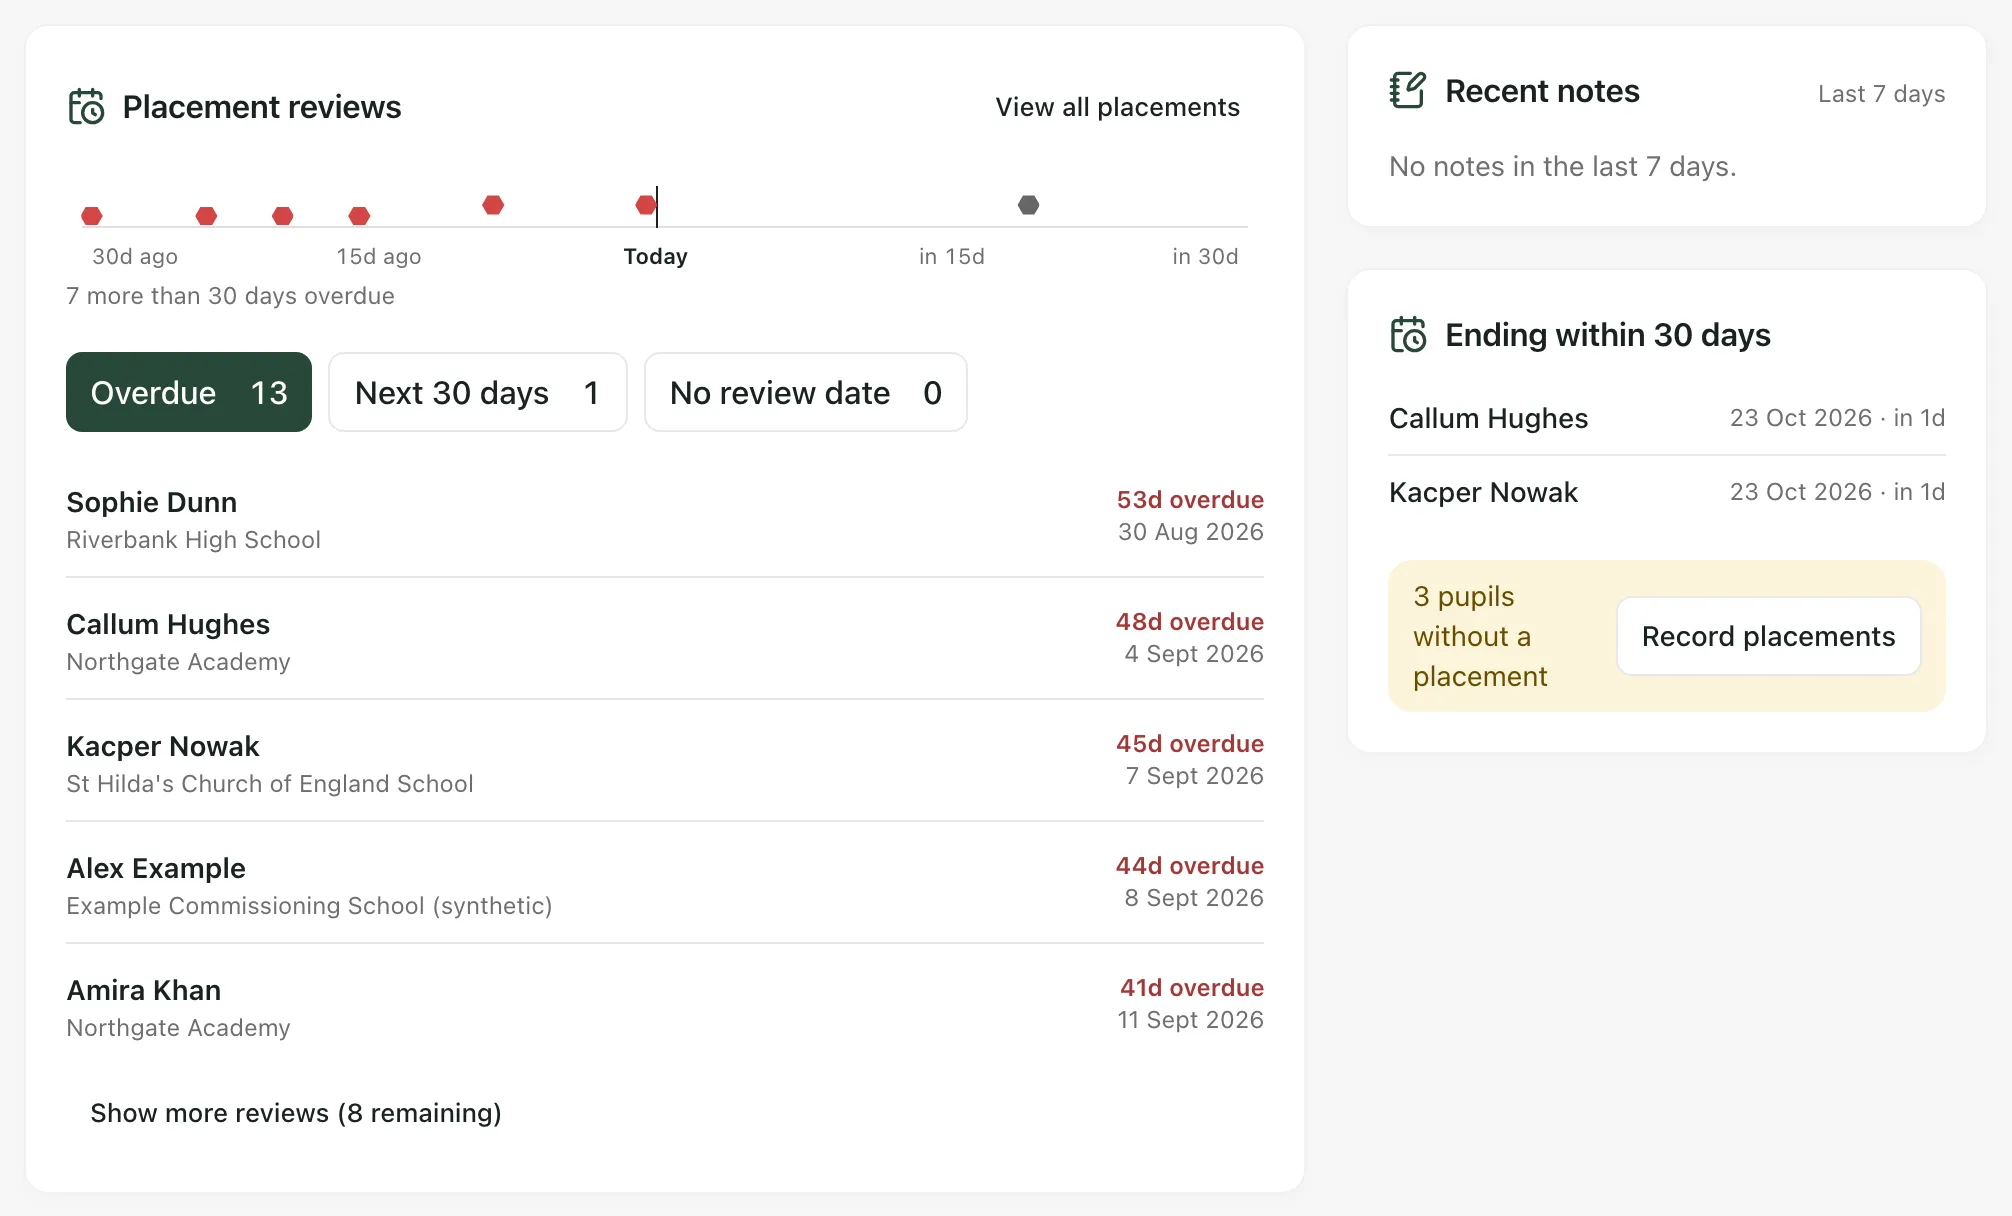
Task: Open Alex Example's review row
Action: 665,882
